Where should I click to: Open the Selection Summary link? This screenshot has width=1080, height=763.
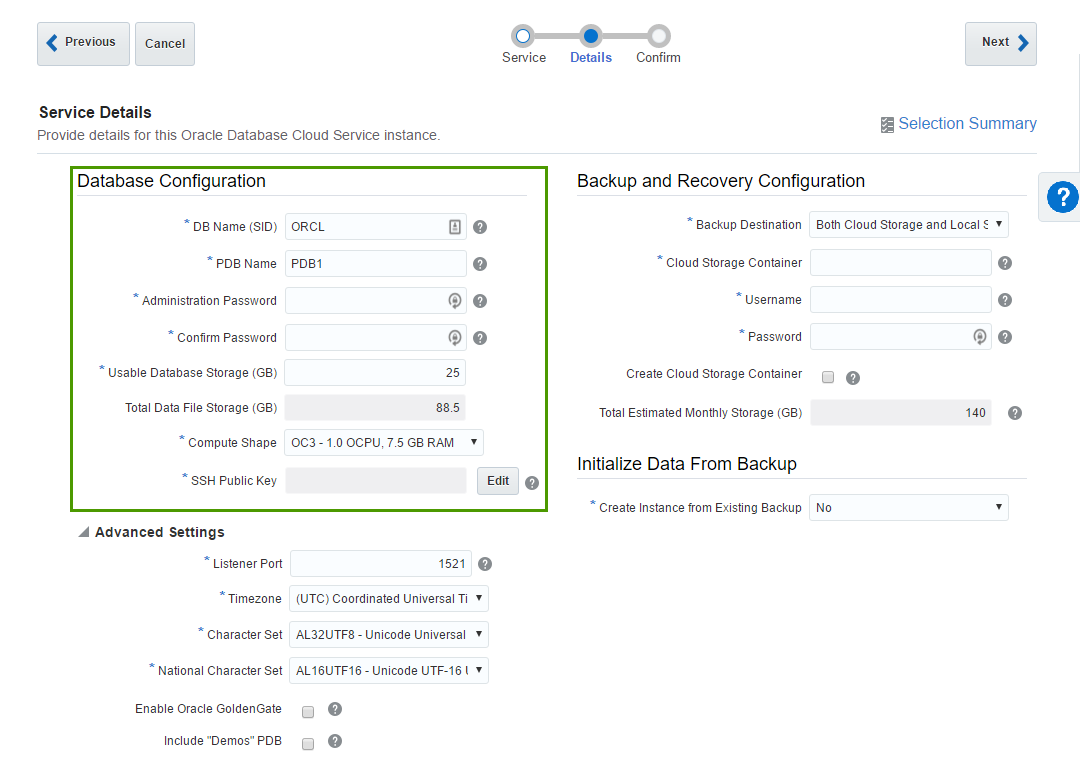click(967, 124)
